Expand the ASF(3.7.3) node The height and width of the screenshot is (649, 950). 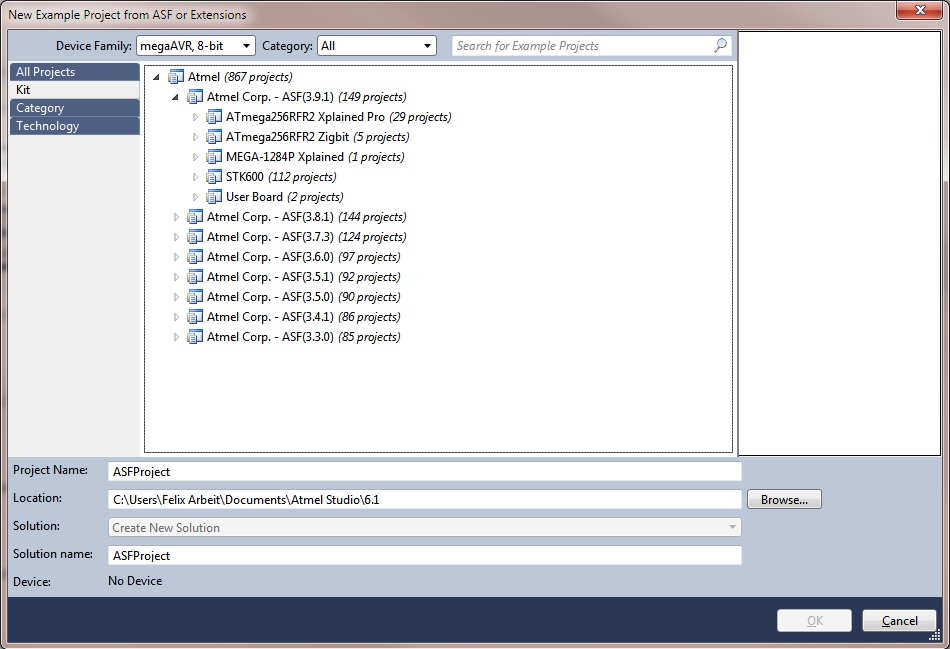tap(176, 237)
